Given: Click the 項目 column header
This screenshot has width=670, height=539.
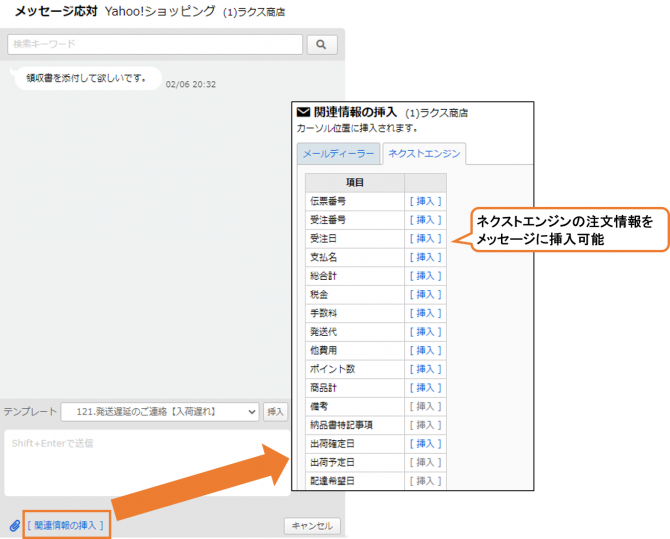Looking at the screenshot, I should coord(355,183).
